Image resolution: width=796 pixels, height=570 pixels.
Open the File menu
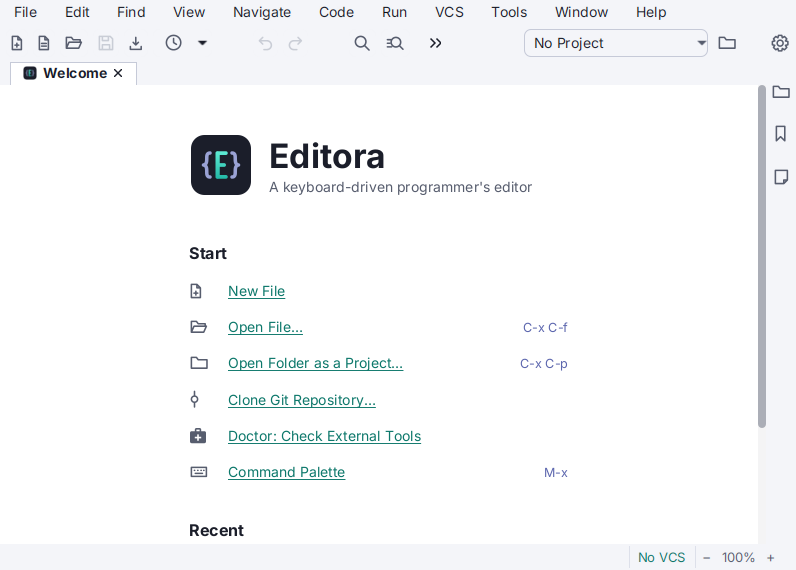25,12
